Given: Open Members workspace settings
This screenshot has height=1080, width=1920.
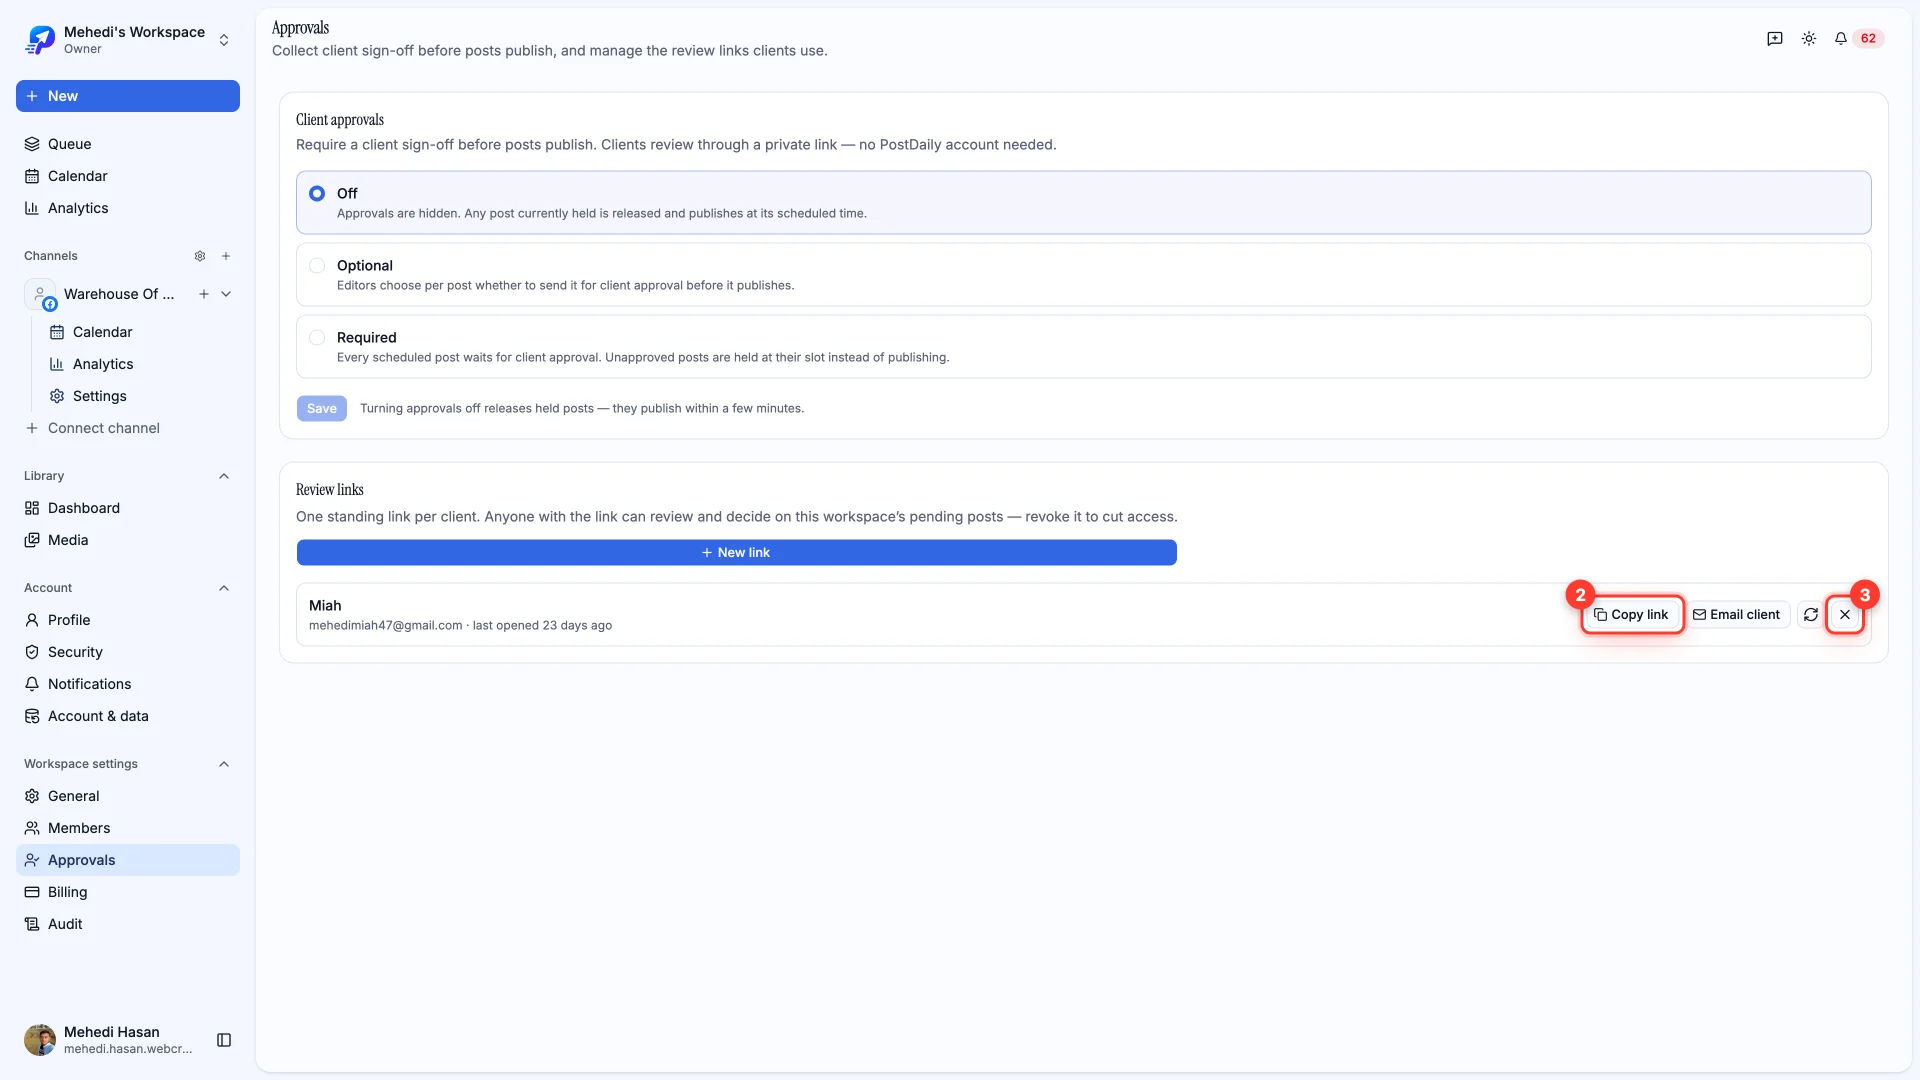Looking at the screenshot, I should click(128, 828).
